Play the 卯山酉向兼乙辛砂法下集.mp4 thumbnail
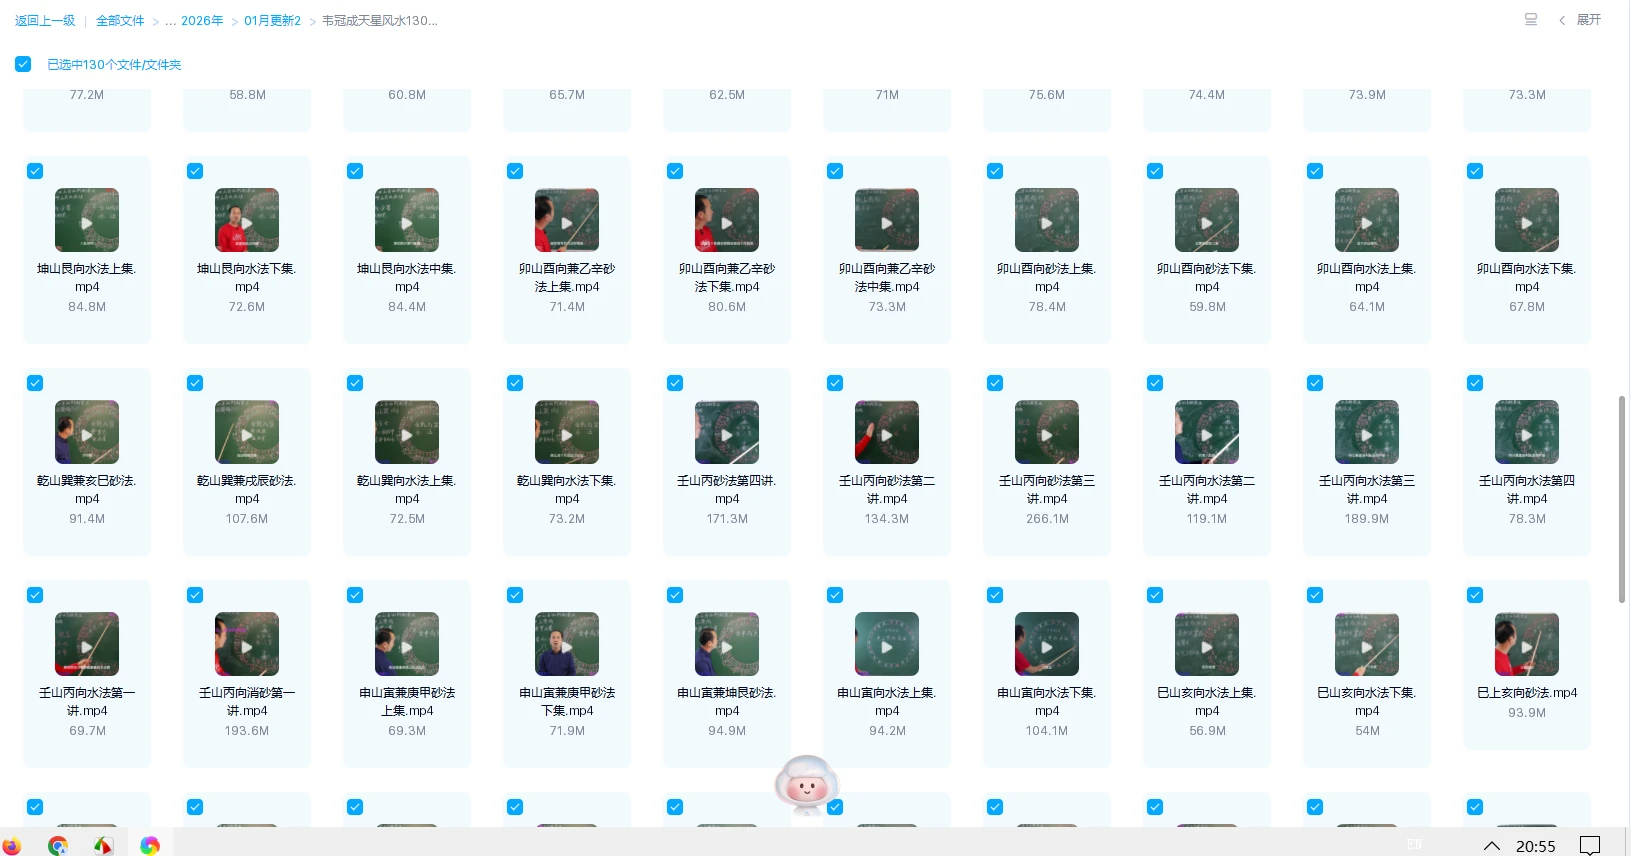This screenshot has width=1631, height=856. [x=727, y=220]
